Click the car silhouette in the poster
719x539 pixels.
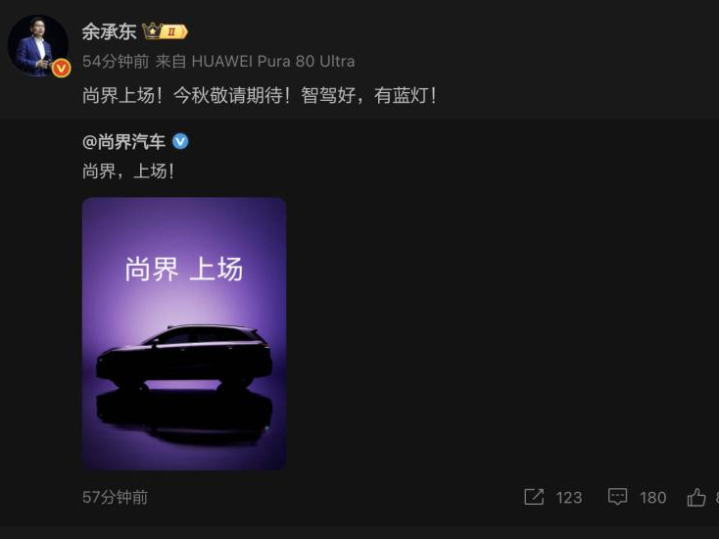click(184, 357)
